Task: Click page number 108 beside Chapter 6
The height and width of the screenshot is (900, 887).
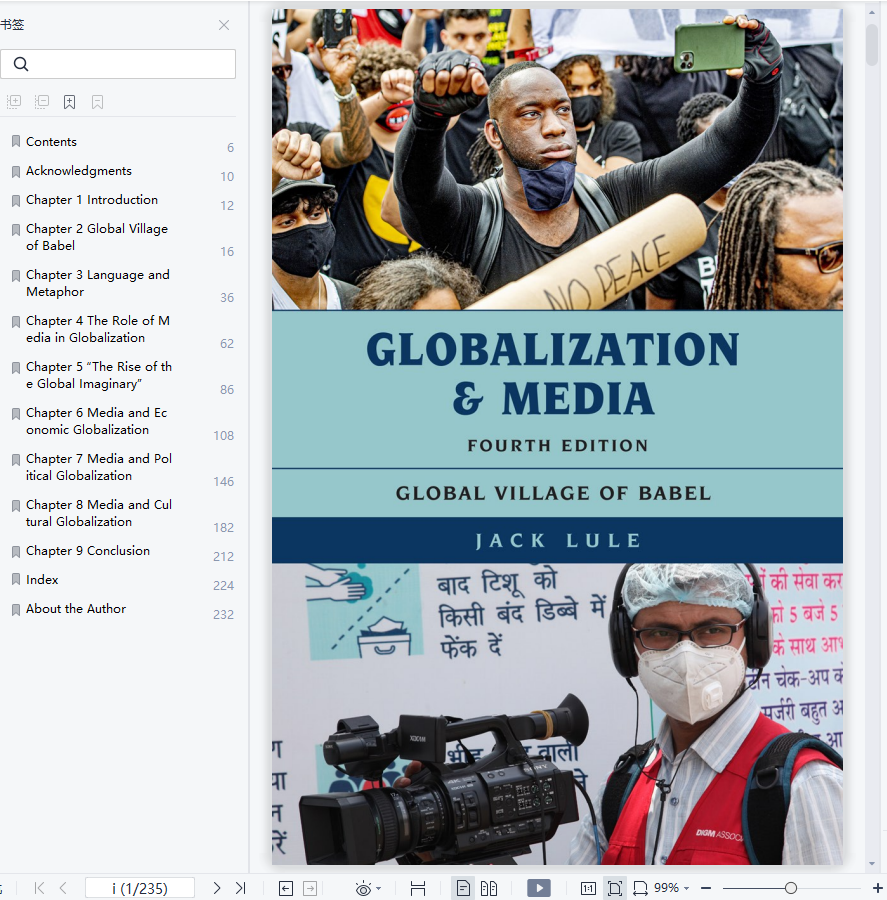Action: tap(223, 436)
